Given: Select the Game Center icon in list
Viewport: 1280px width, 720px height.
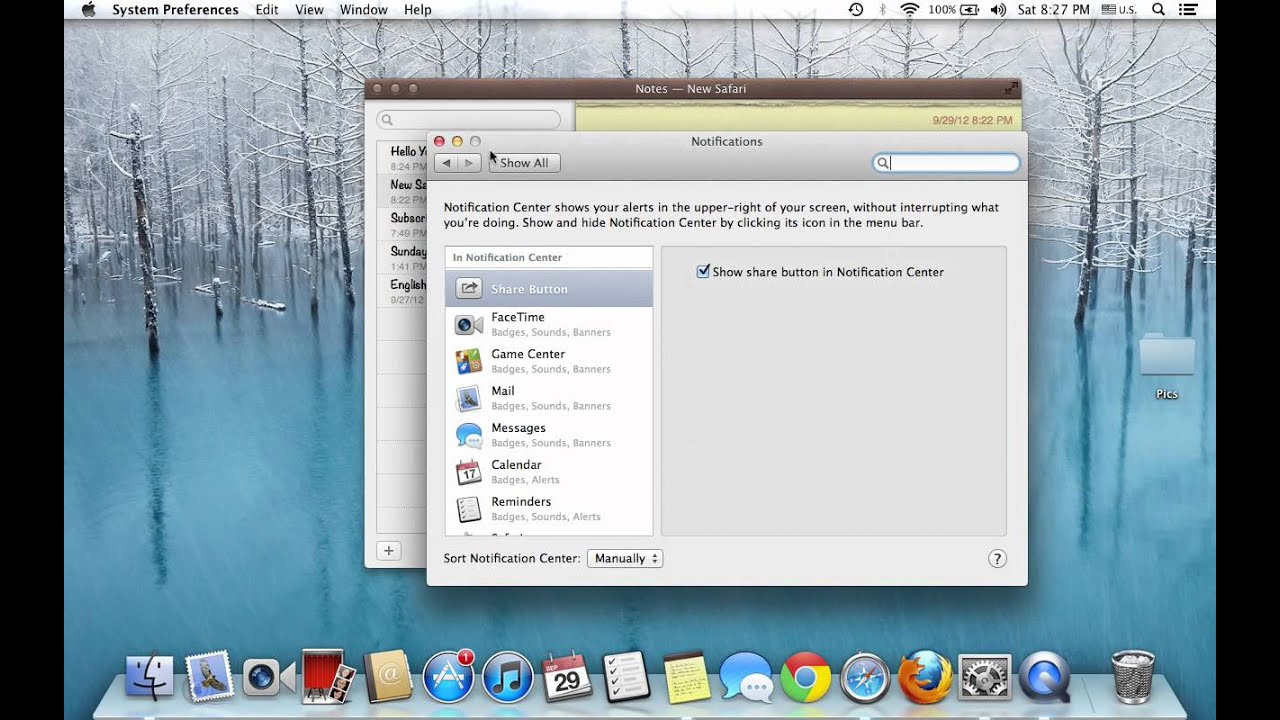Looking at the screenshot, I should tap(468, 361).
